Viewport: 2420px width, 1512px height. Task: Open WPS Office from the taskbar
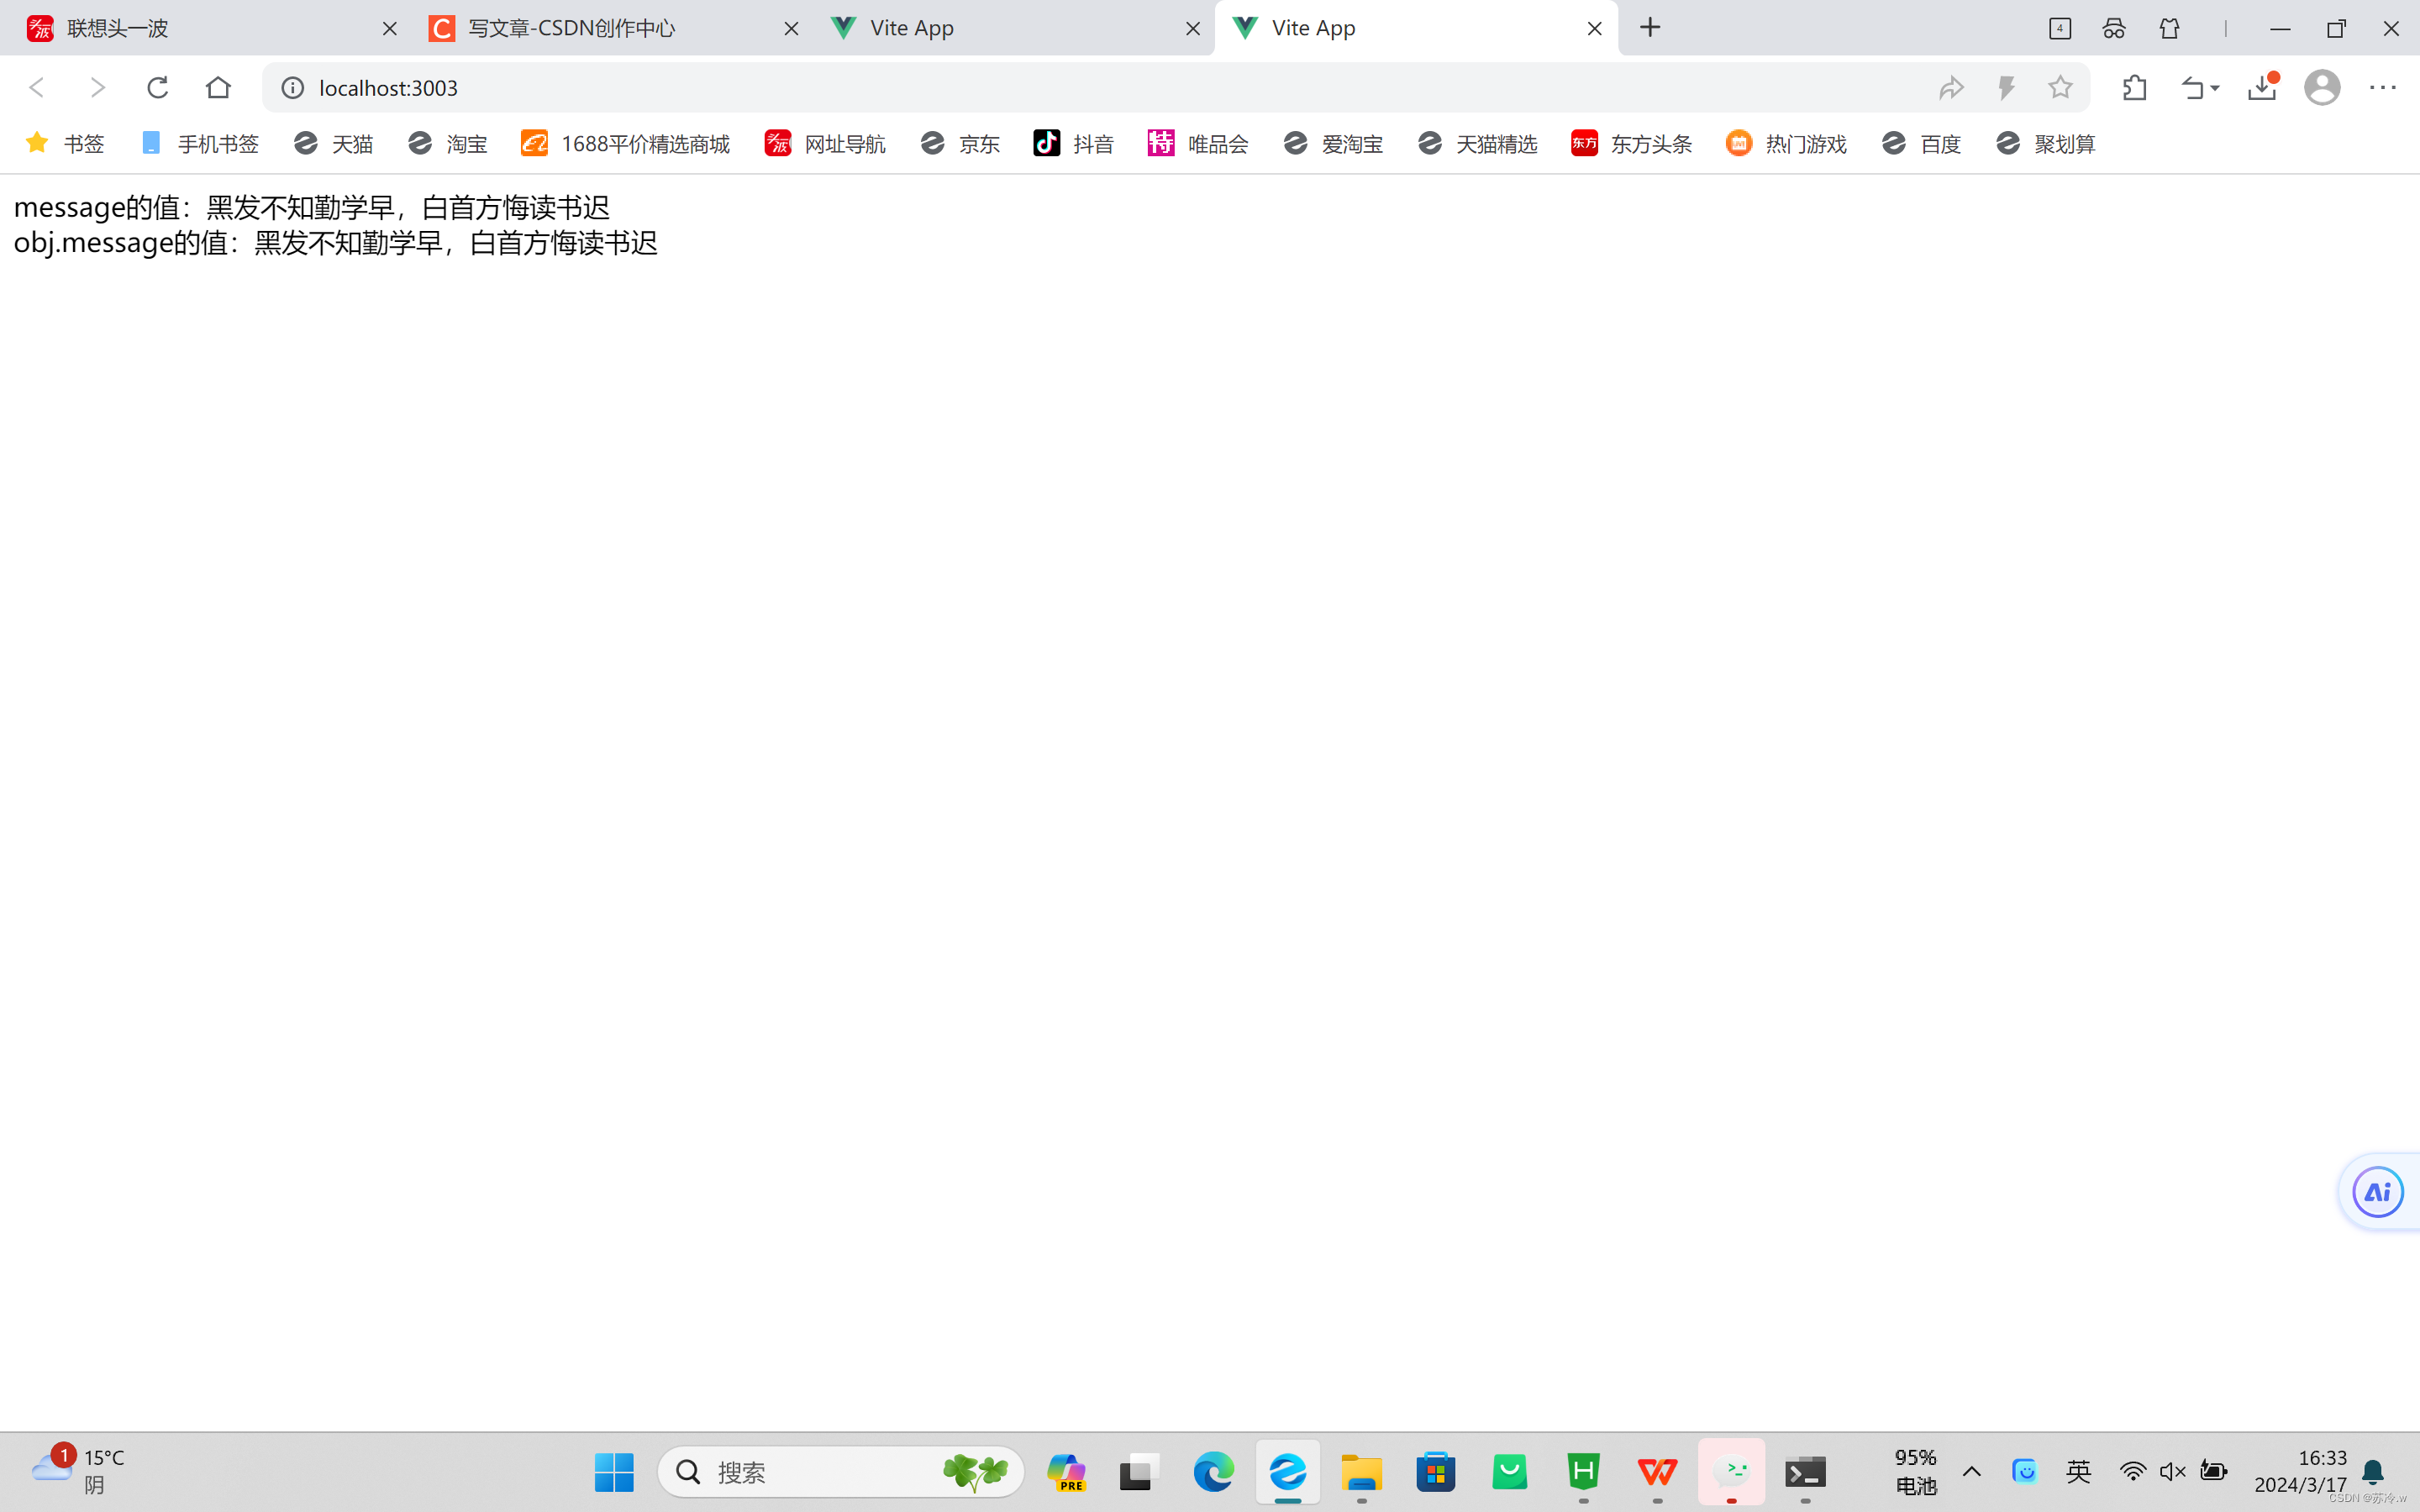pos(1657,1472)
